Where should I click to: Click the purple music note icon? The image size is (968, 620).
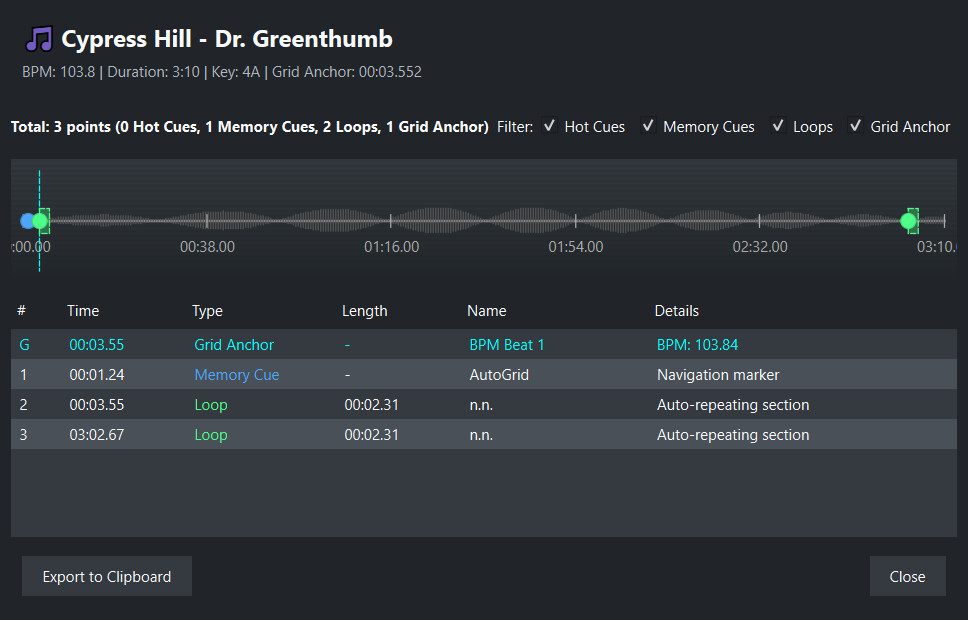coord(39,40)
